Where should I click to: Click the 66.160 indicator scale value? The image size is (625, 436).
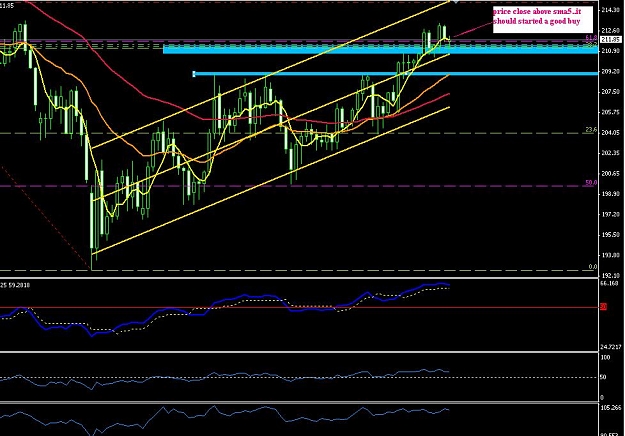click(609, 283)
